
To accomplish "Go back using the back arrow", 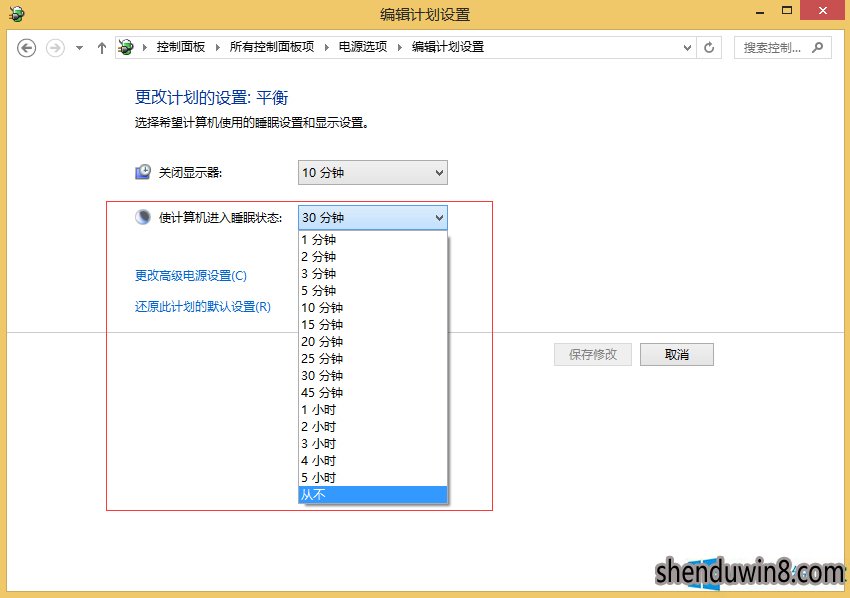I will click(x=26, y=48).
